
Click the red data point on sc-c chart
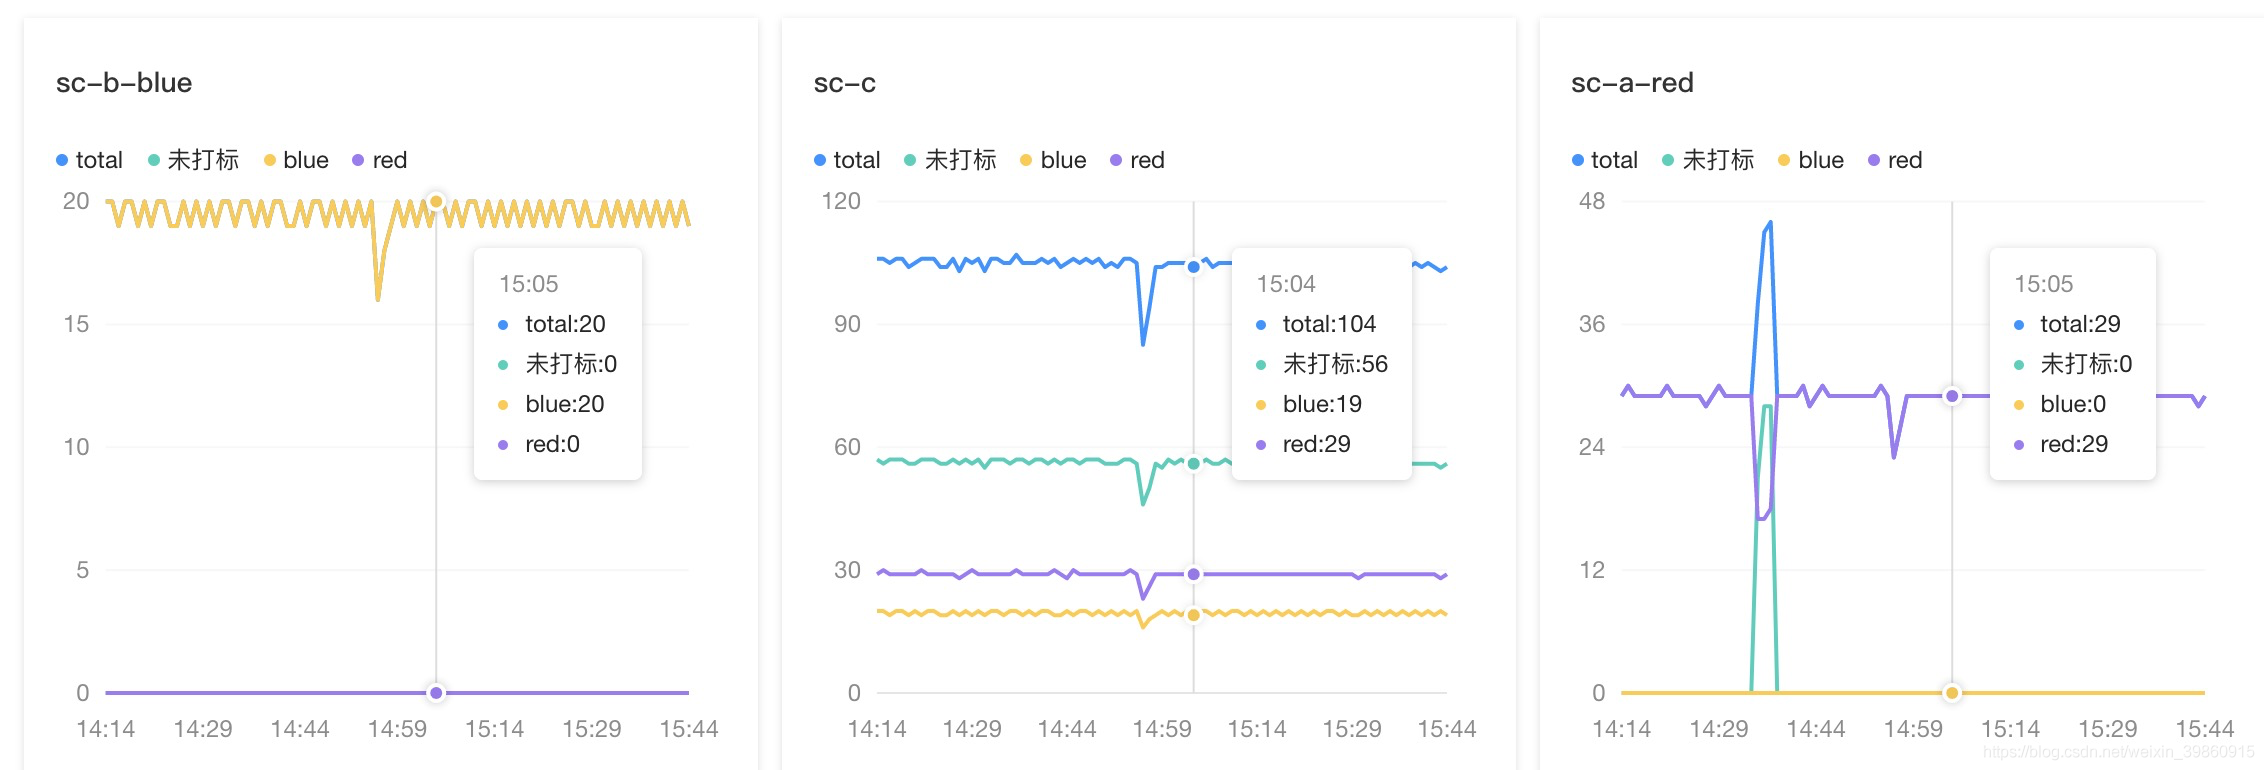click(x=1193, y=574)
